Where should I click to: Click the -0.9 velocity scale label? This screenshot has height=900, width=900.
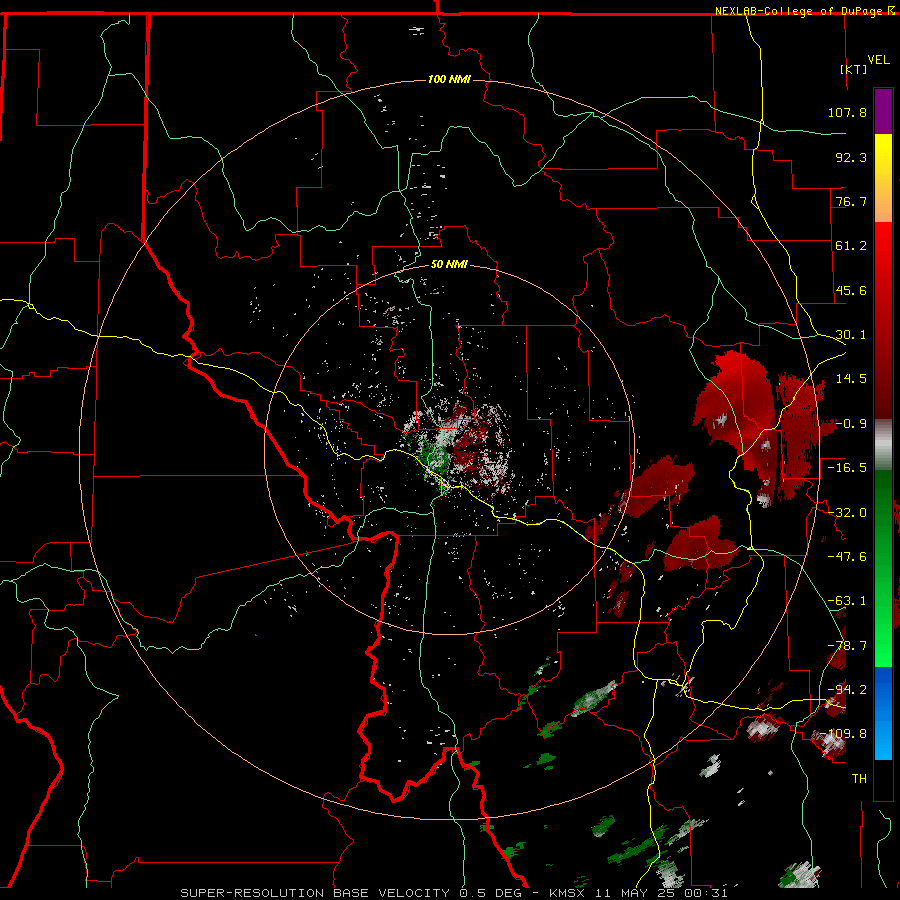coord(851,424)
